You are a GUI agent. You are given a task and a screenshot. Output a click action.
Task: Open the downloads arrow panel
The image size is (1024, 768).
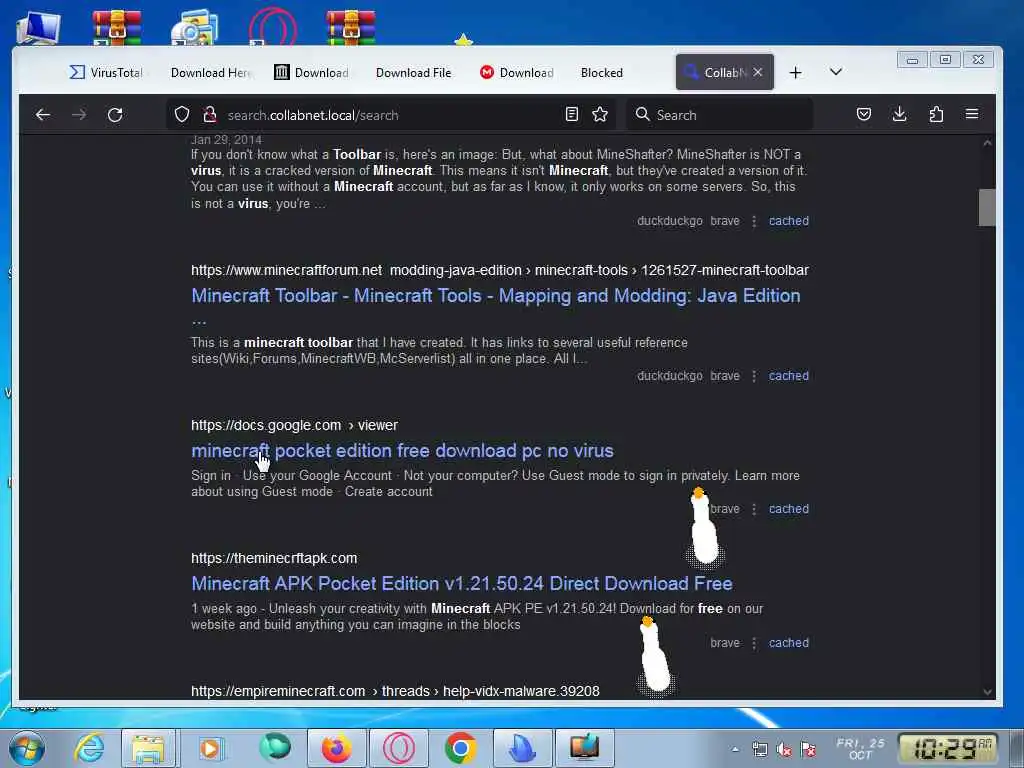click(899, 115)
